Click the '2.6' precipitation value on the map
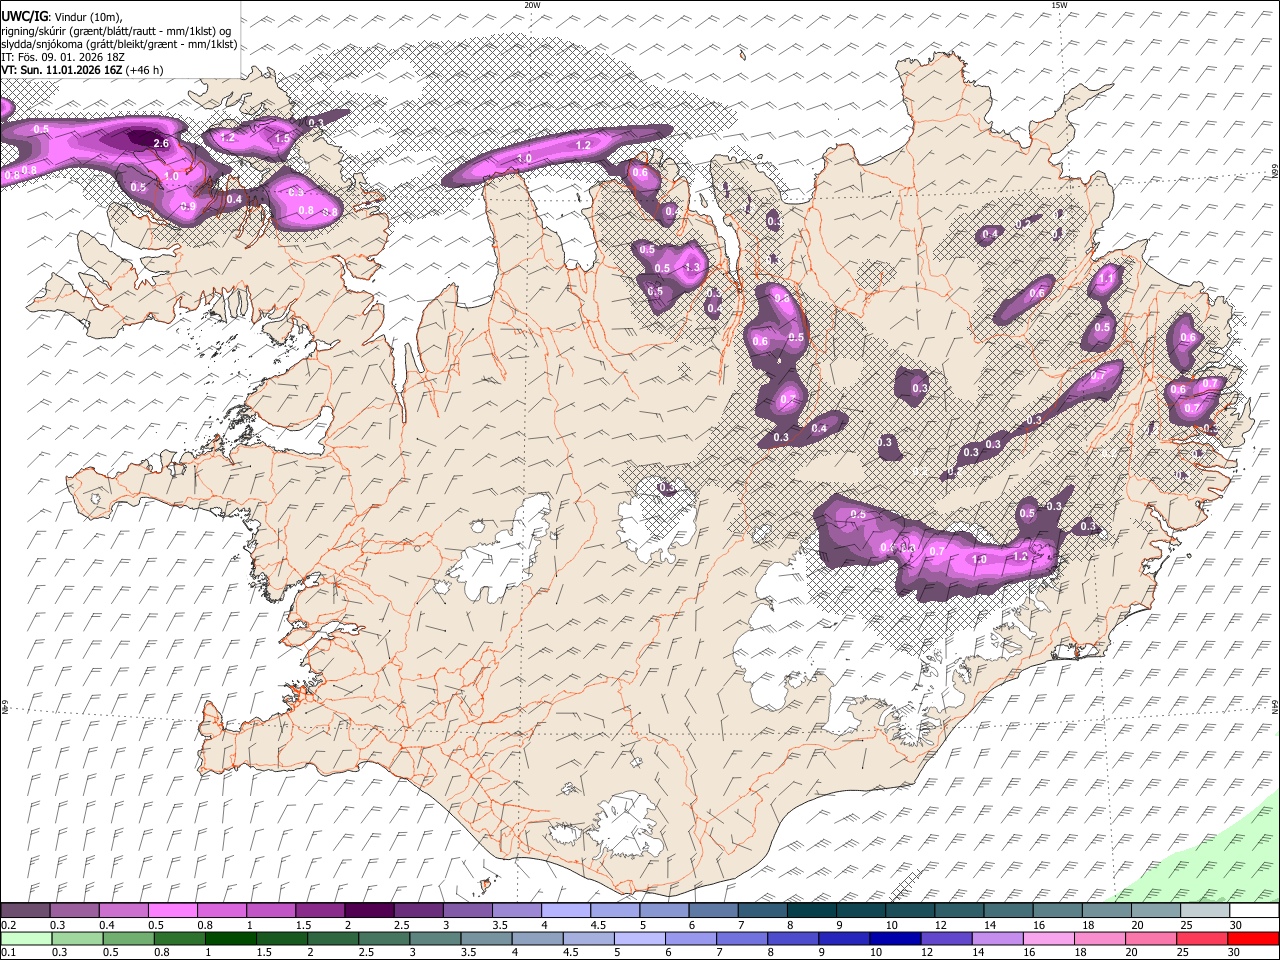Viewport: 1280px width, 960px height. [x=161, y=144]
